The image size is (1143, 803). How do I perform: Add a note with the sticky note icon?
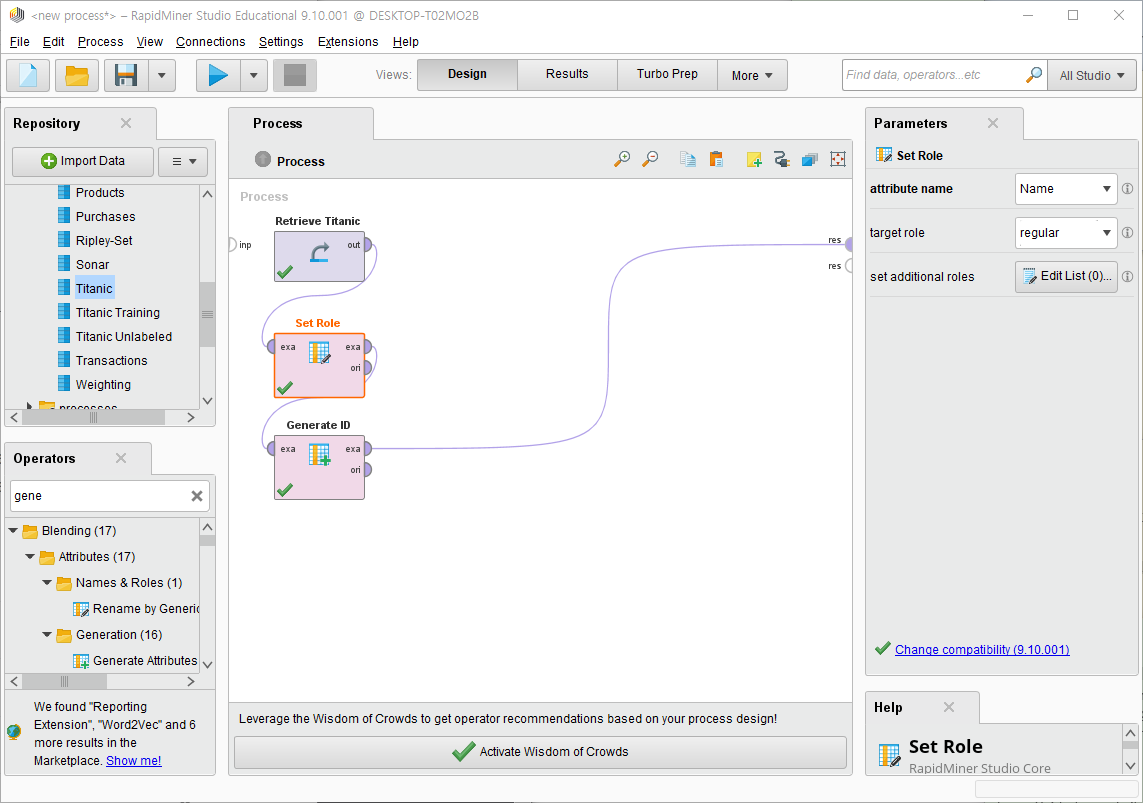tap(754, 159)
